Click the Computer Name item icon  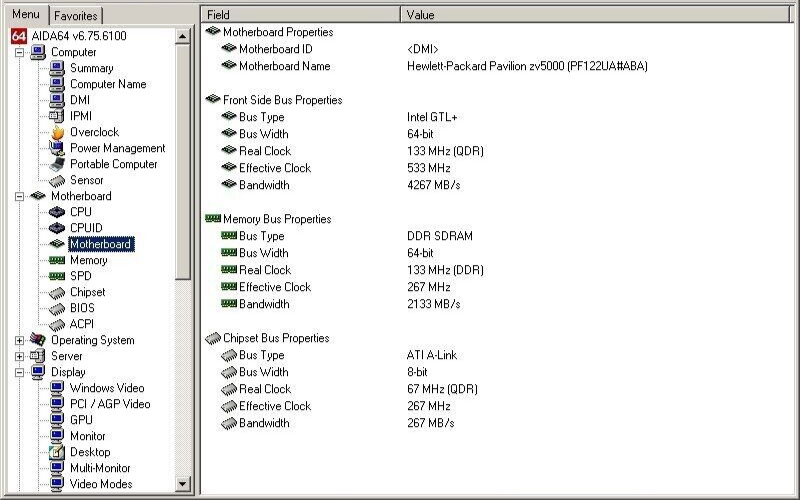57,84
